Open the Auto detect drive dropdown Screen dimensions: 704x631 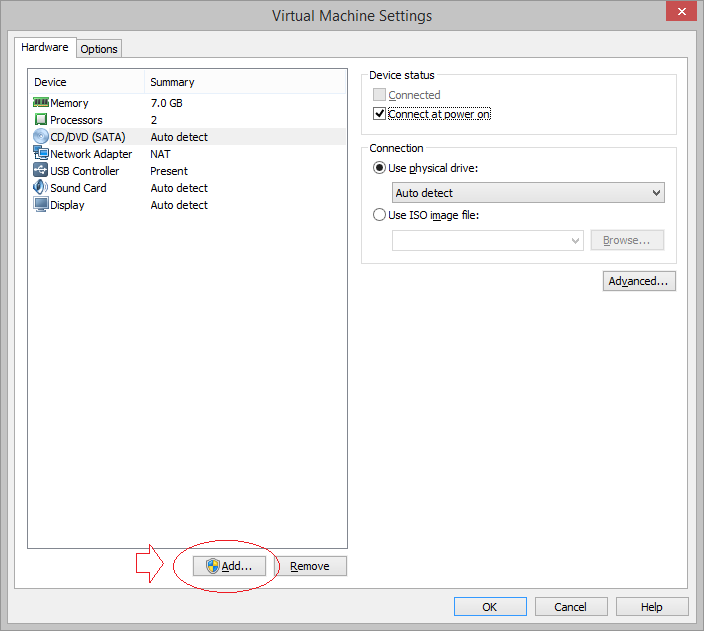tap(528, 193)
